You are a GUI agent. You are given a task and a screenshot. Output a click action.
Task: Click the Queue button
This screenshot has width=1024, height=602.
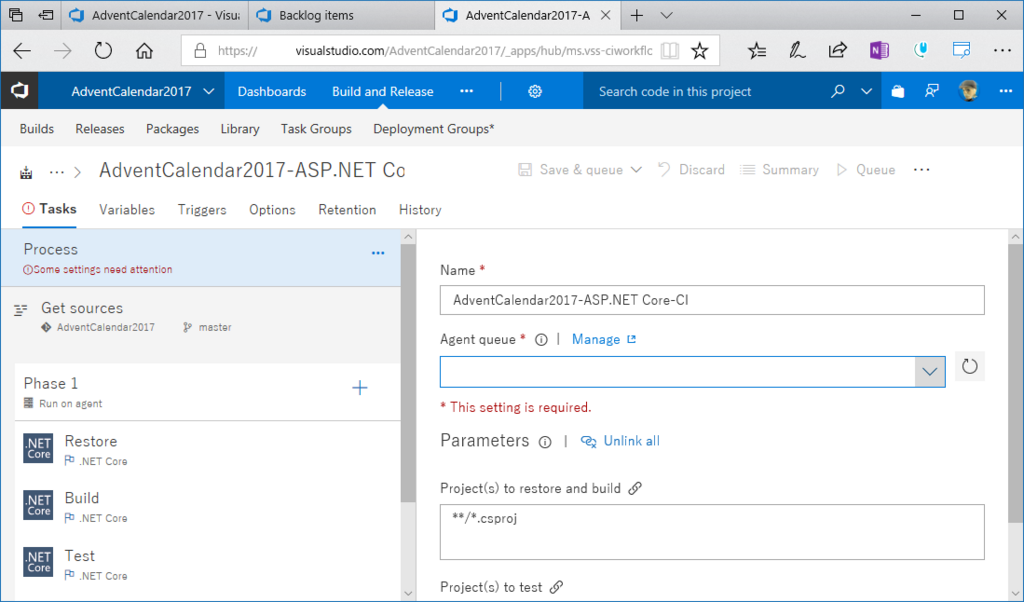coord(866,170)
